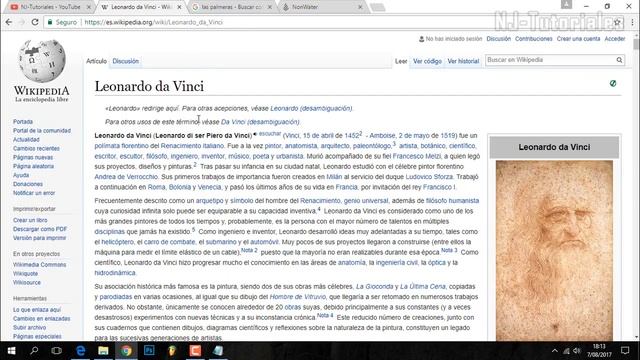Click the Leonardo da Vinci portrait image

[554, 250]
